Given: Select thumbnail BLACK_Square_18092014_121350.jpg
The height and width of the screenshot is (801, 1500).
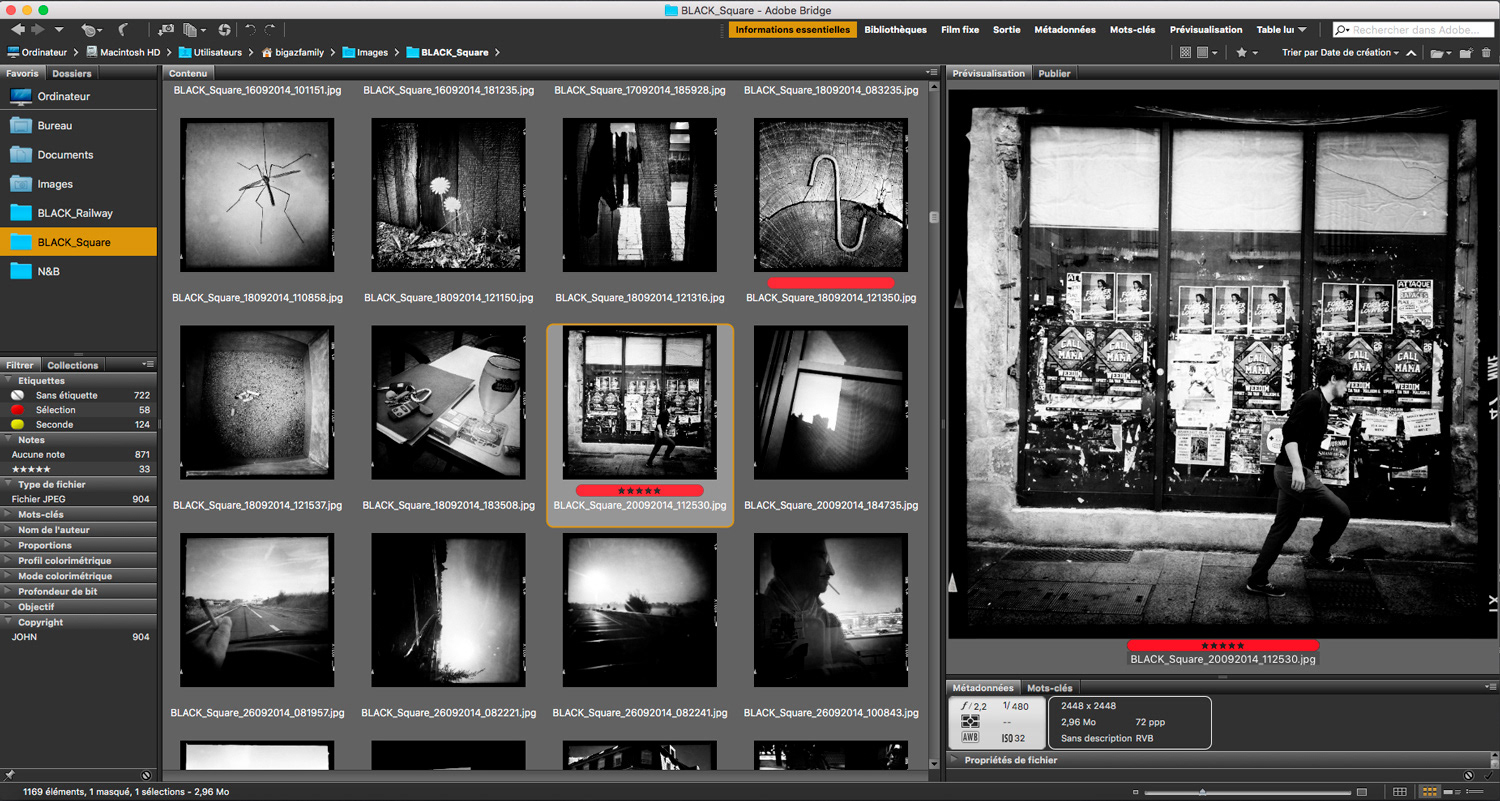Looking at the screenshot, I should pyautogui.click(x=831, y=195).
